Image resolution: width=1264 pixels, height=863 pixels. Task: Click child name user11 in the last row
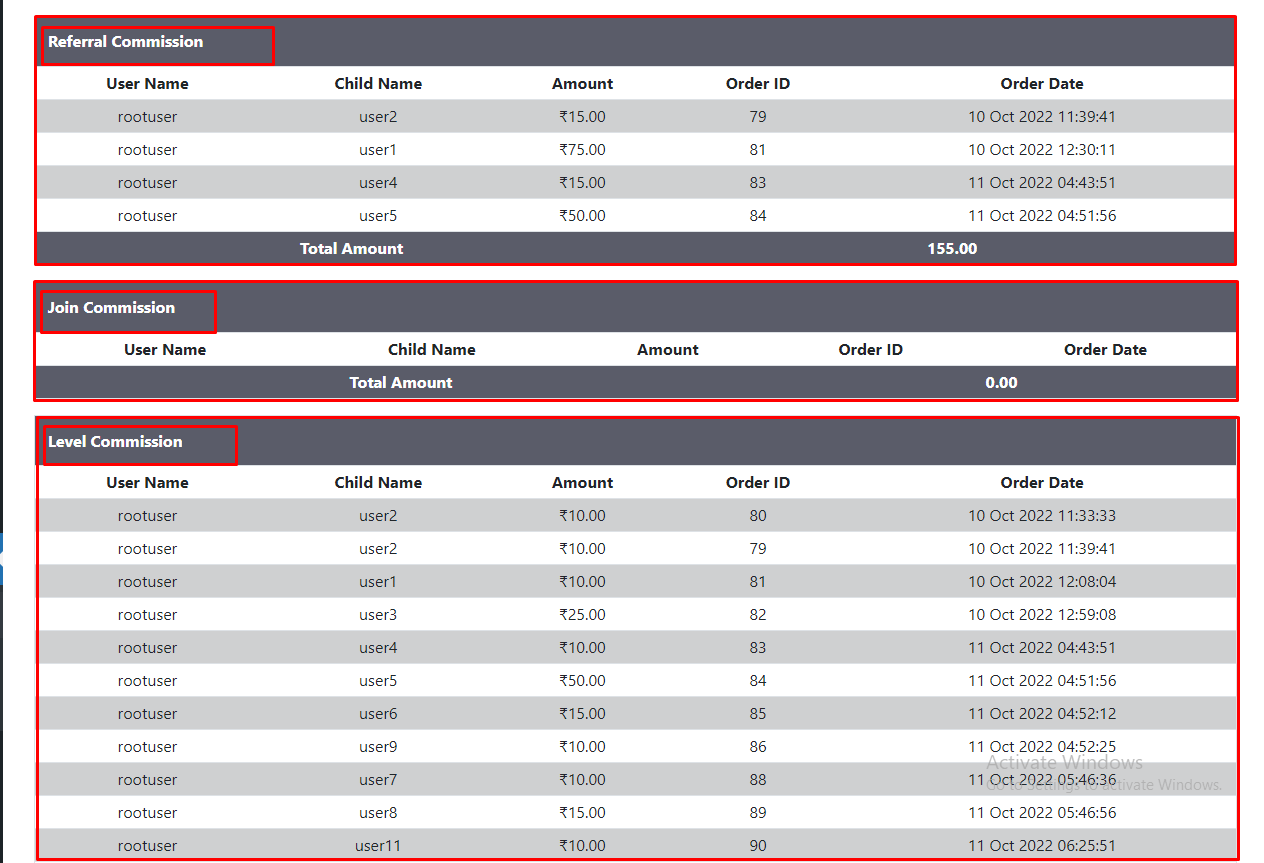click(x=378, y=846)
